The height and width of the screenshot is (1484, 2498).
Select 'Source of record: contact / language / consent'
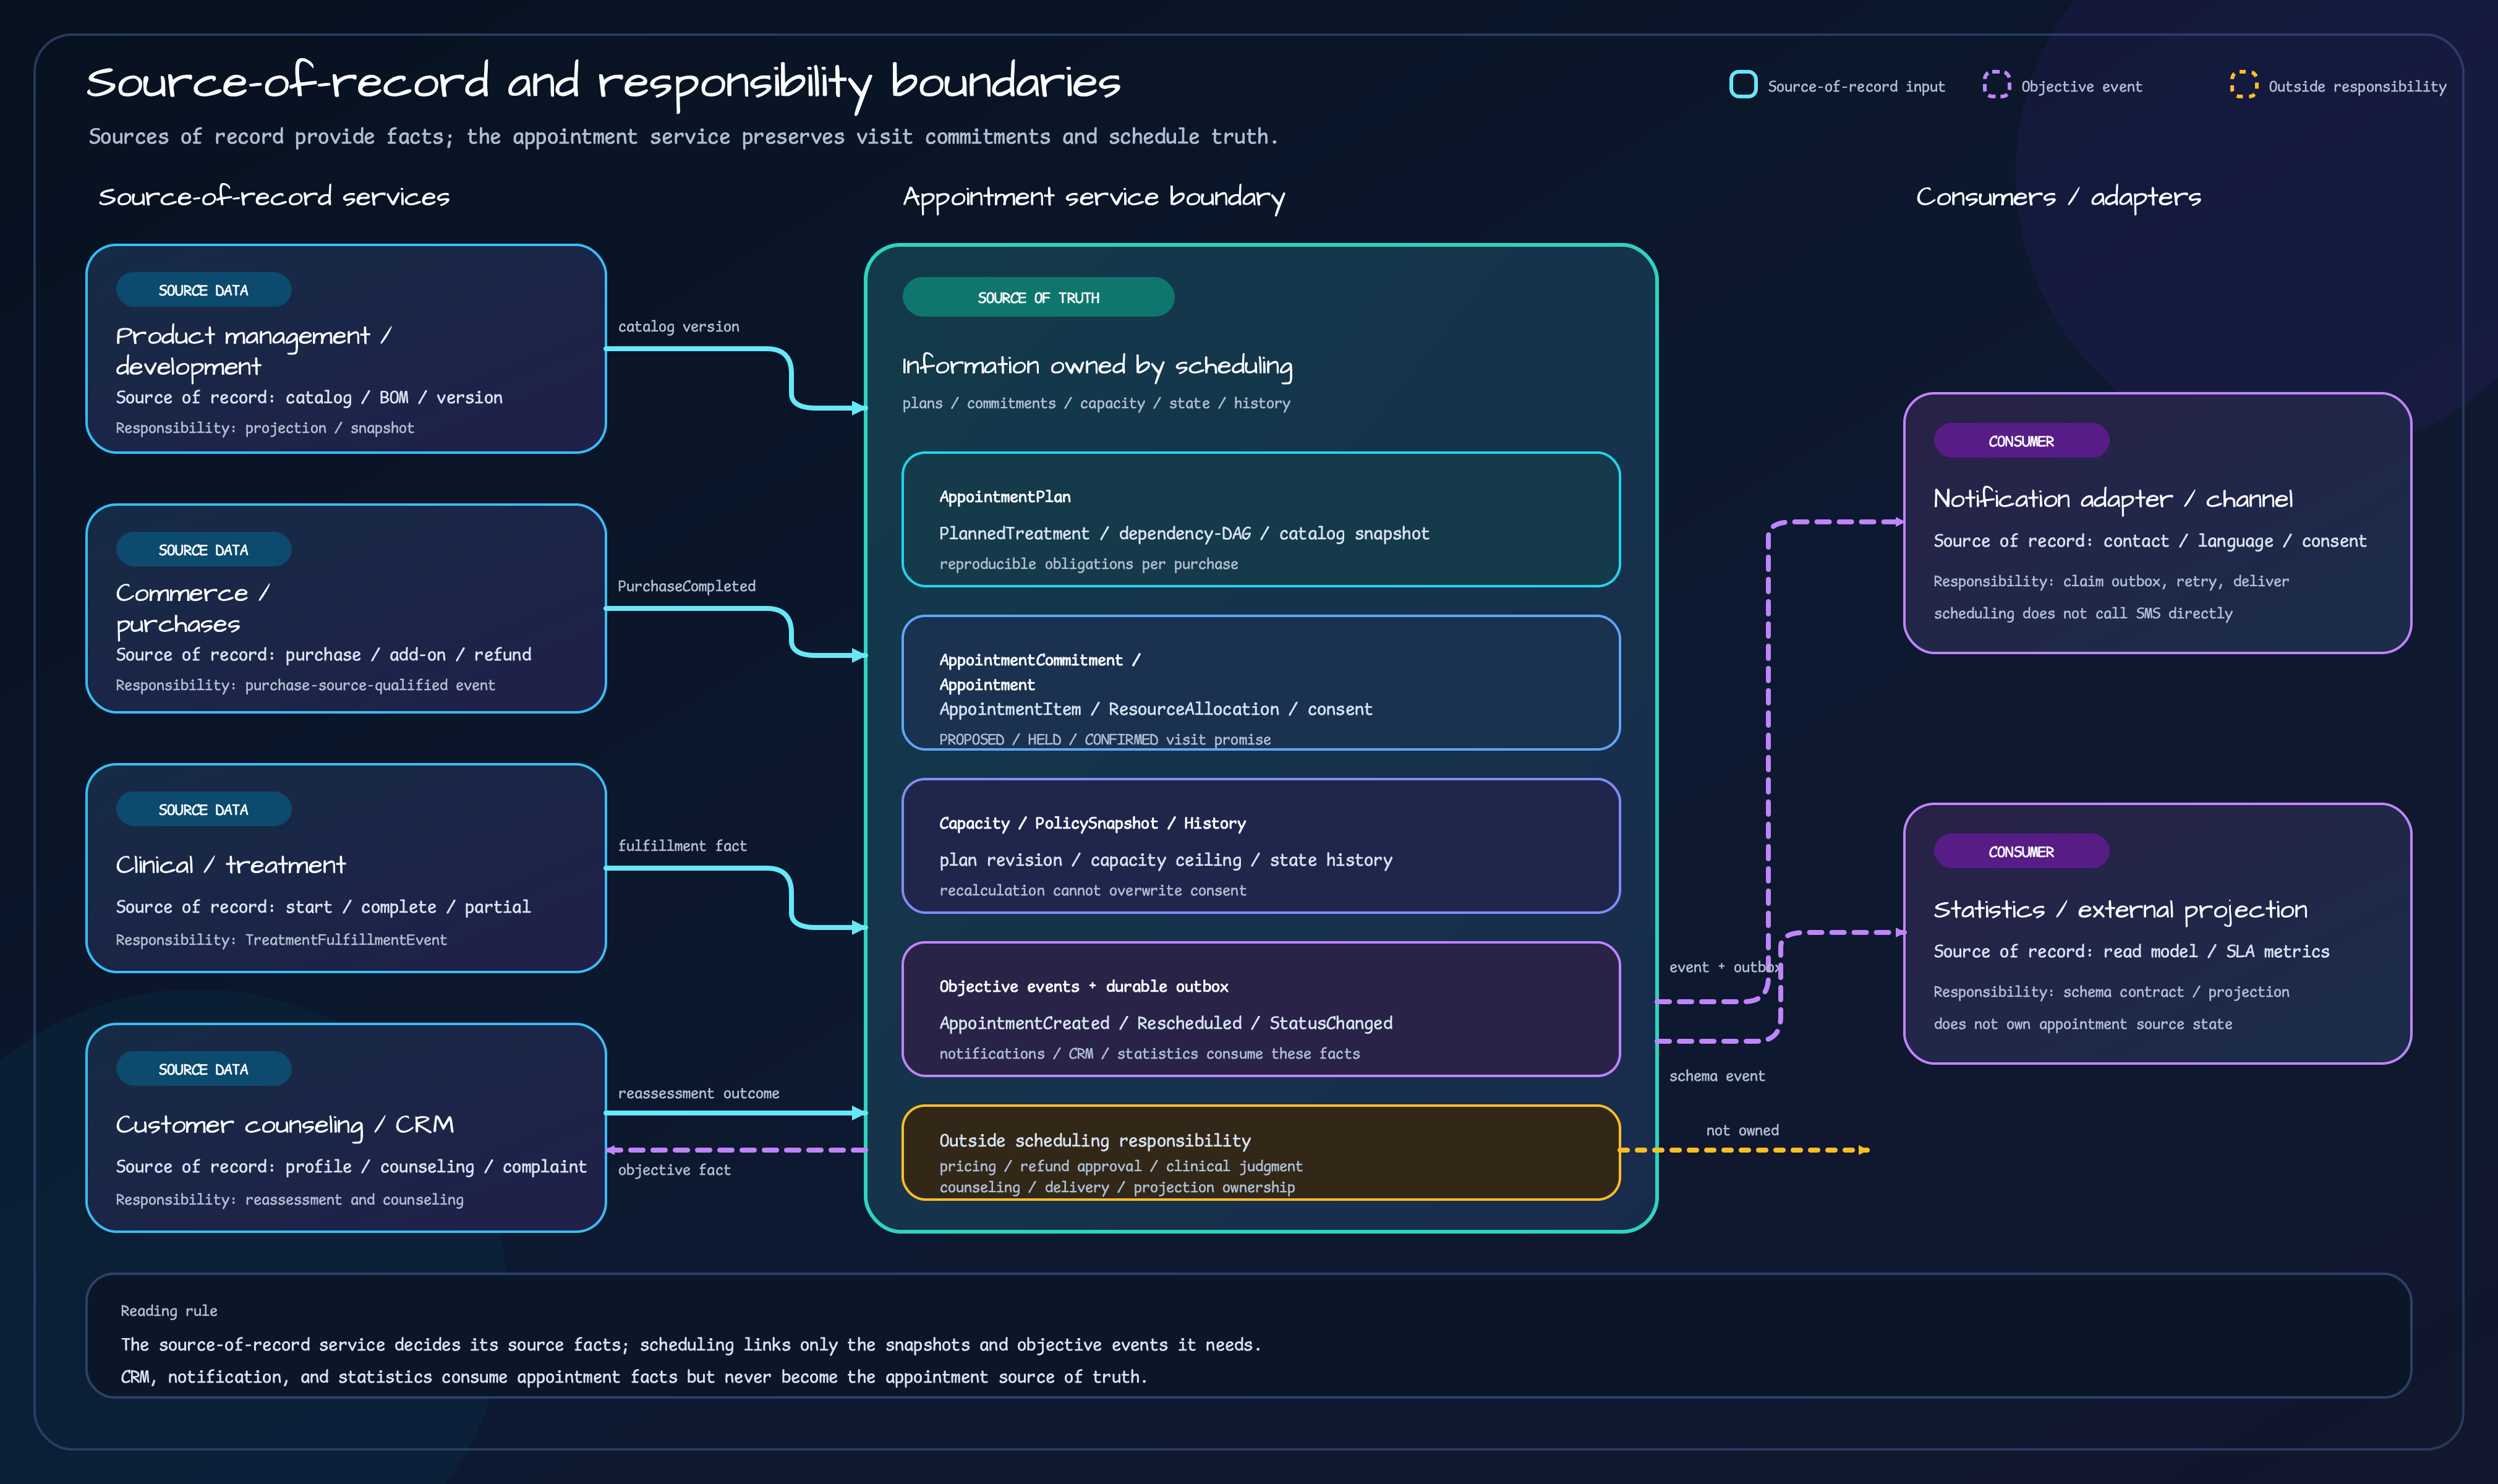[x=2149, y=541]
